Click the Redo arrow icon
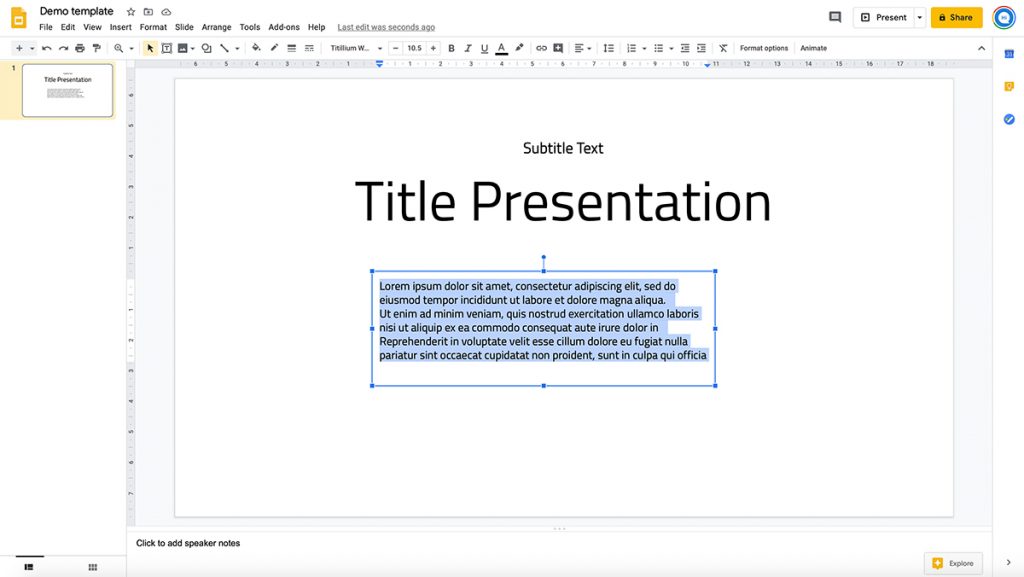Viewport: 1024px width, 577px height. tap(63, 48)
